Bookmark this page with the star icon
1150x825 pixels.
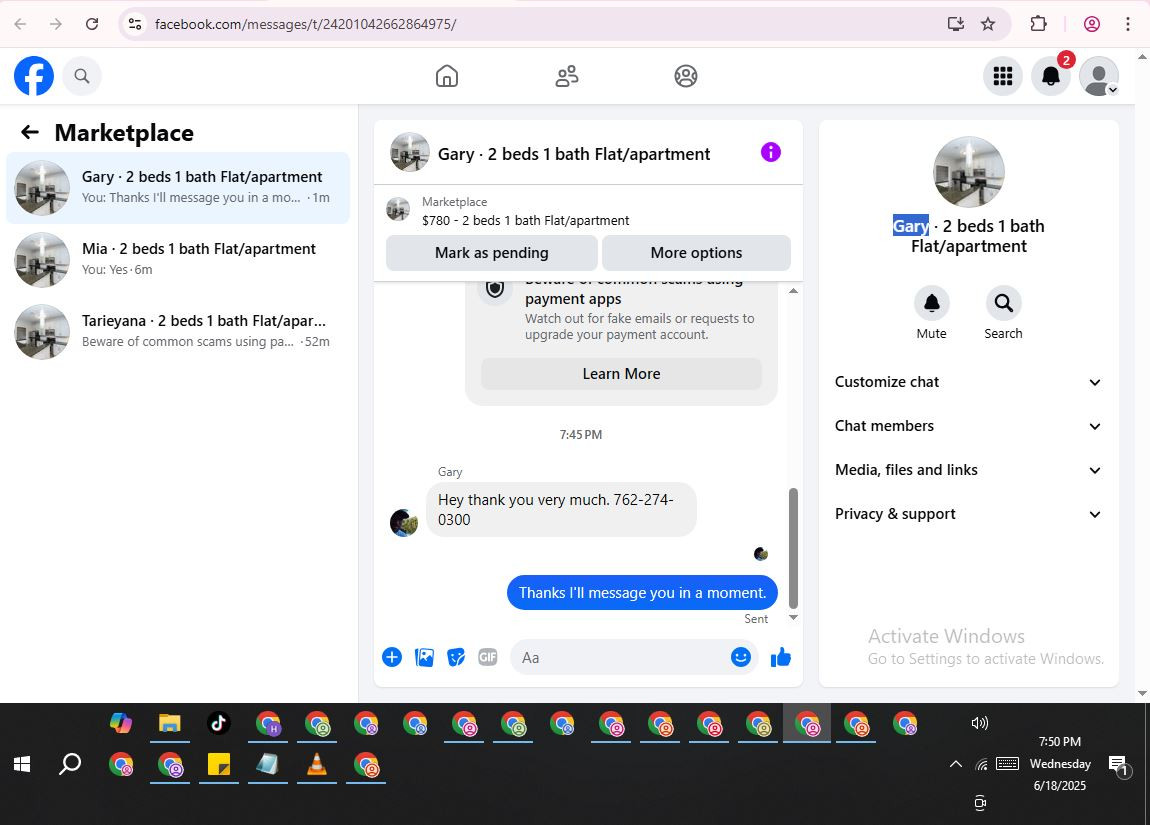pyautogui.click(x=988, y=24)
